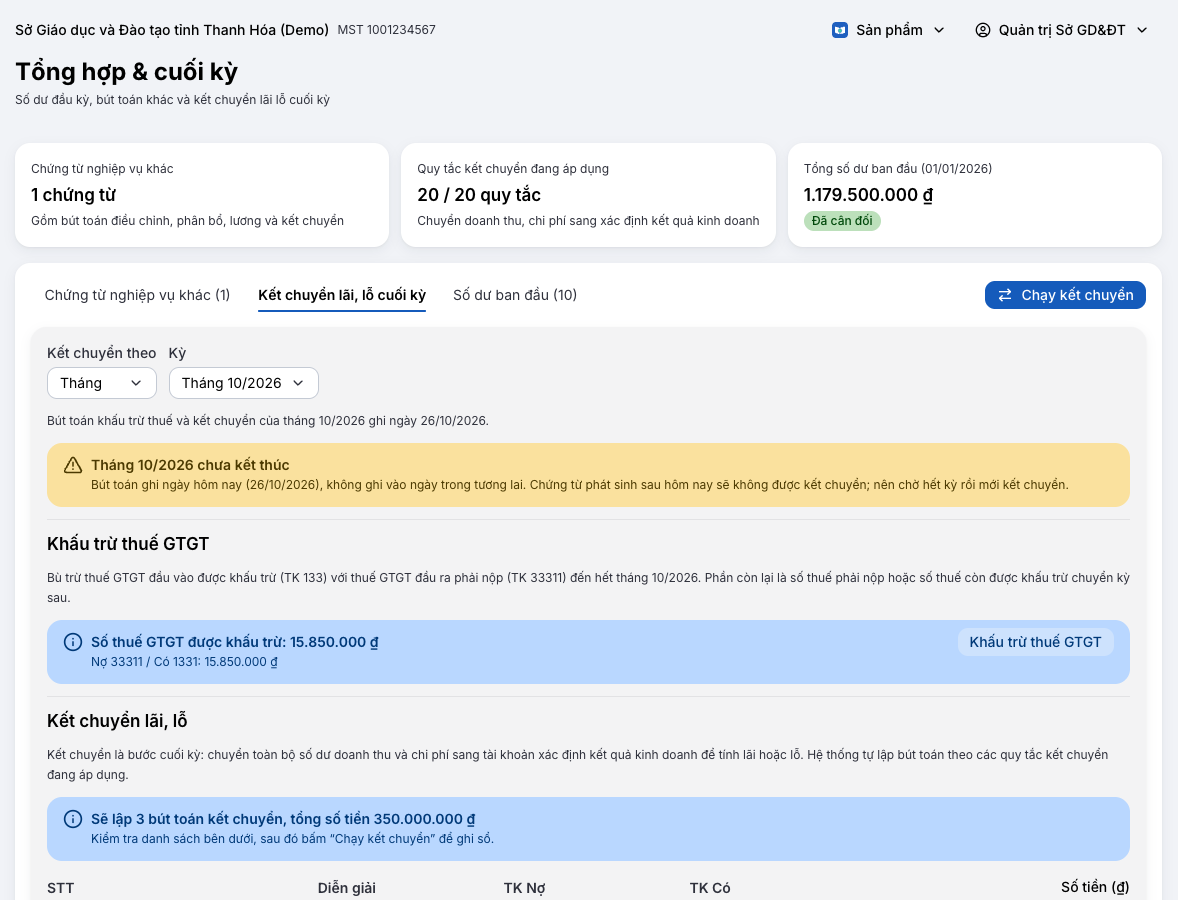Click the Số tiền (₫) column header

click(x=1095, y=888)
